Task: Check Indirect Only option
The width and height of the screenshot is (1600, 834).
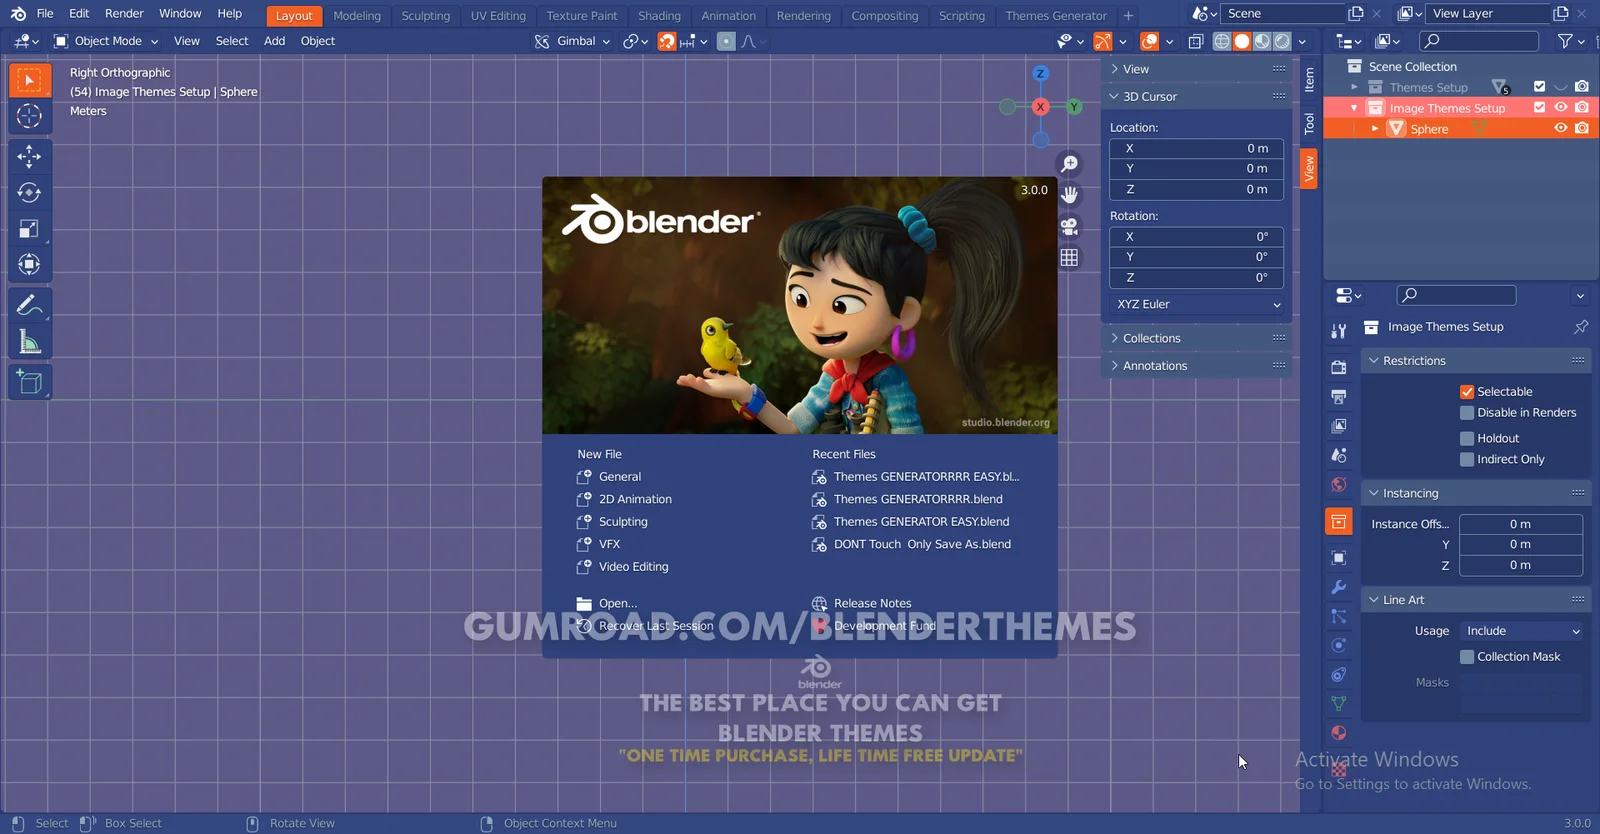Action: coord(1467,460)
